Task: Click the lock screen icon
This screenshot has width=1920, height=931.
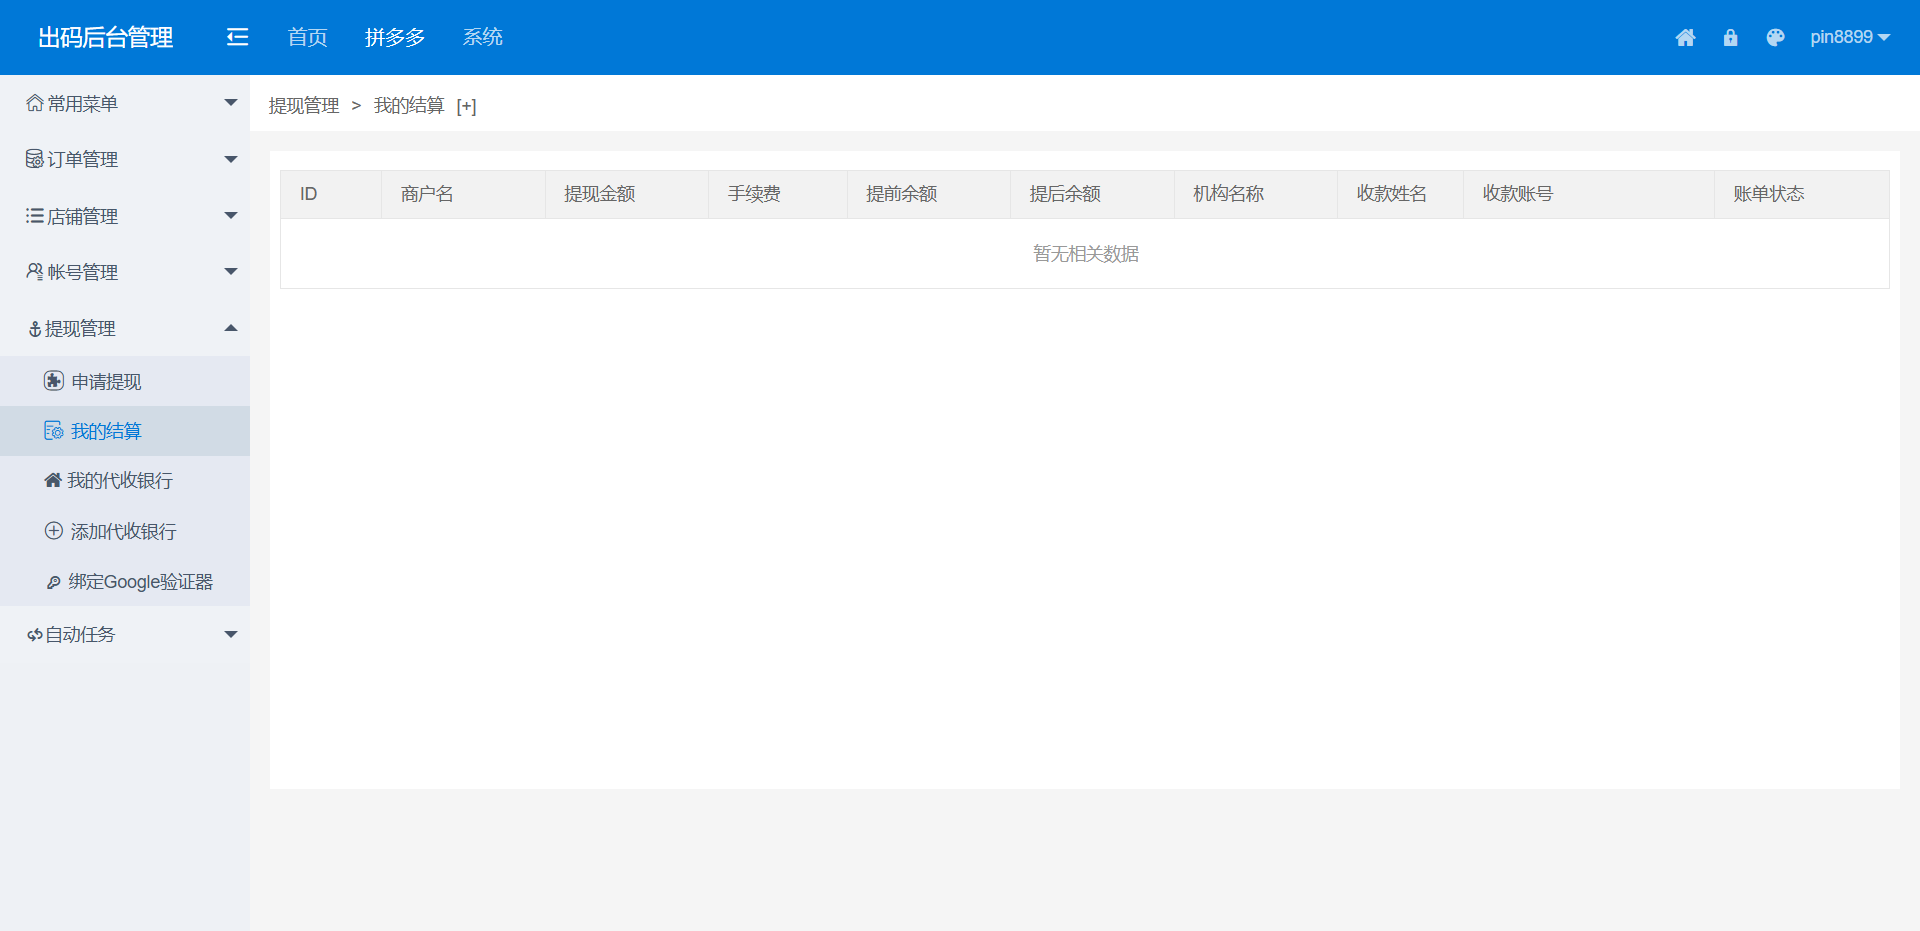Action: pyautogui.click(x=1730, y=38)
